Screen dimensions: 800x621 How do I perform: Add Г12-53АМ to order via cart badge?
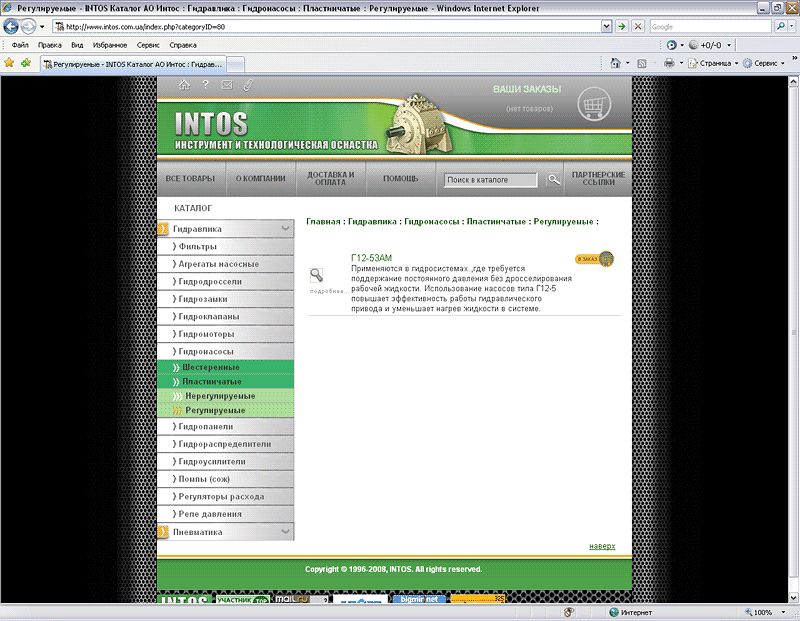coord(594,260)
